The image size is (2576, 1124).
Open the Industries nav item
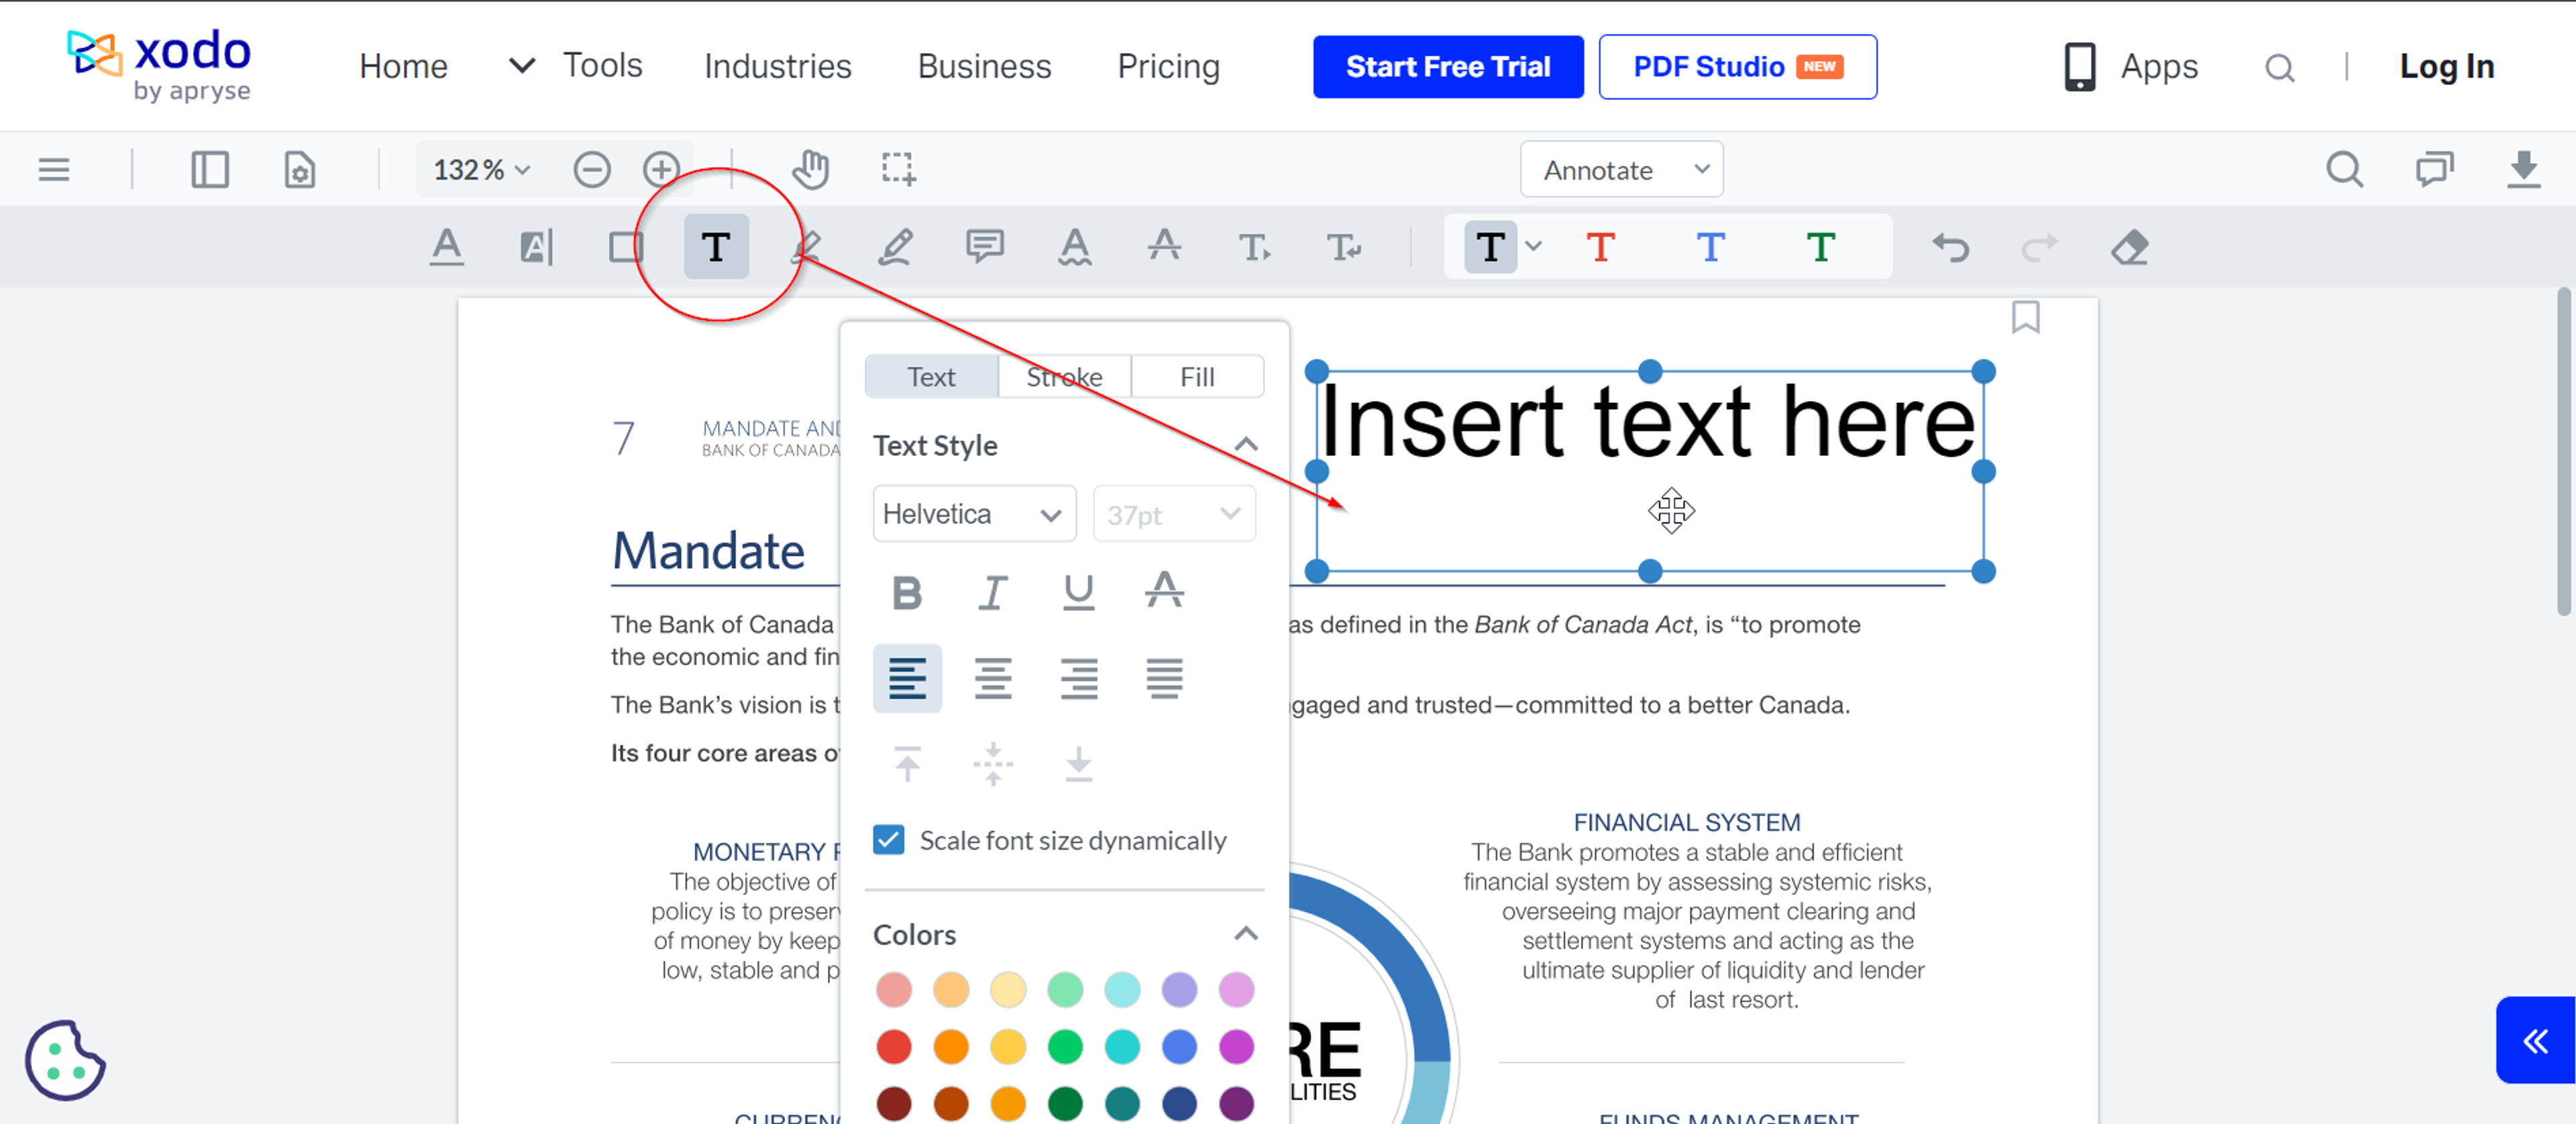pyautogui.click(x=778, y=67)
